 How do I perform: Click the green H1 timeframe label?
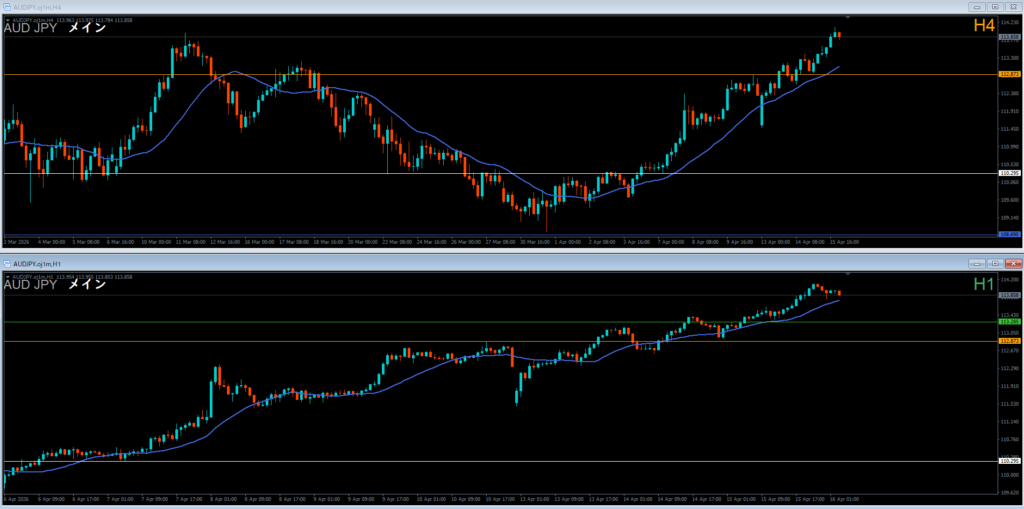tap(983, 284)
